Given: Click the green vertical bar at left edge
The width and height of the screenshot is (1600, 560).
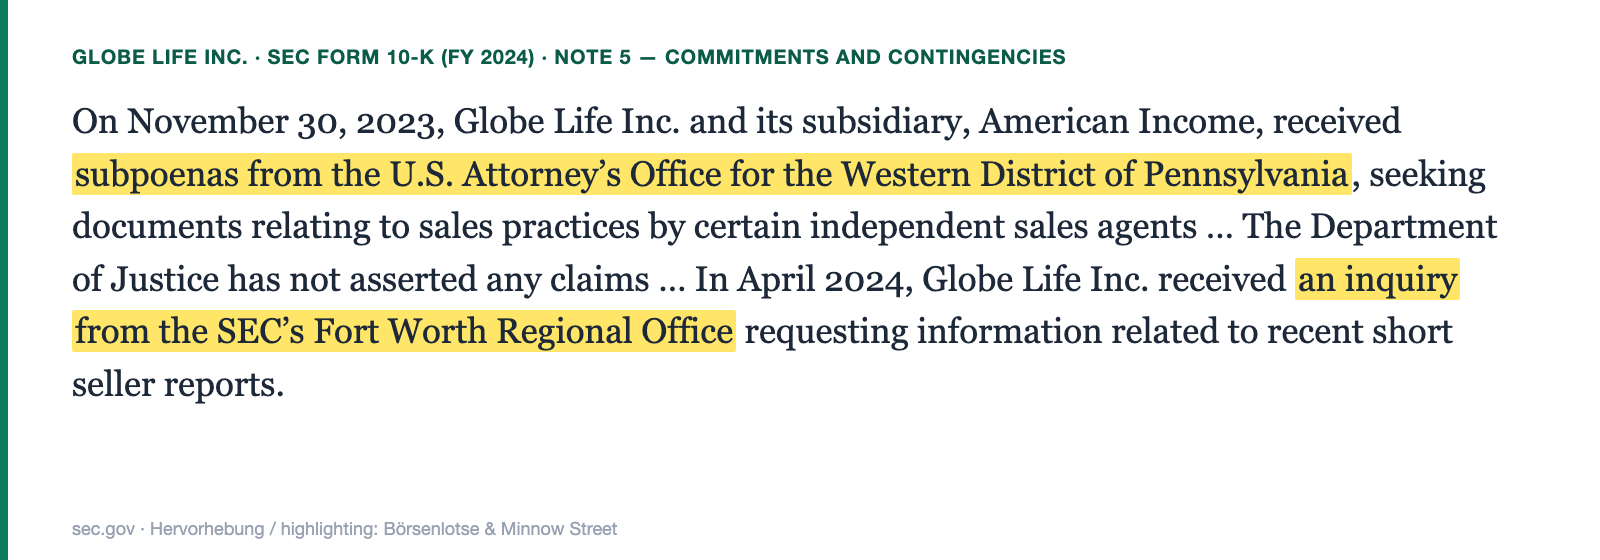Looking at the screenshot, I should [4, 280].
